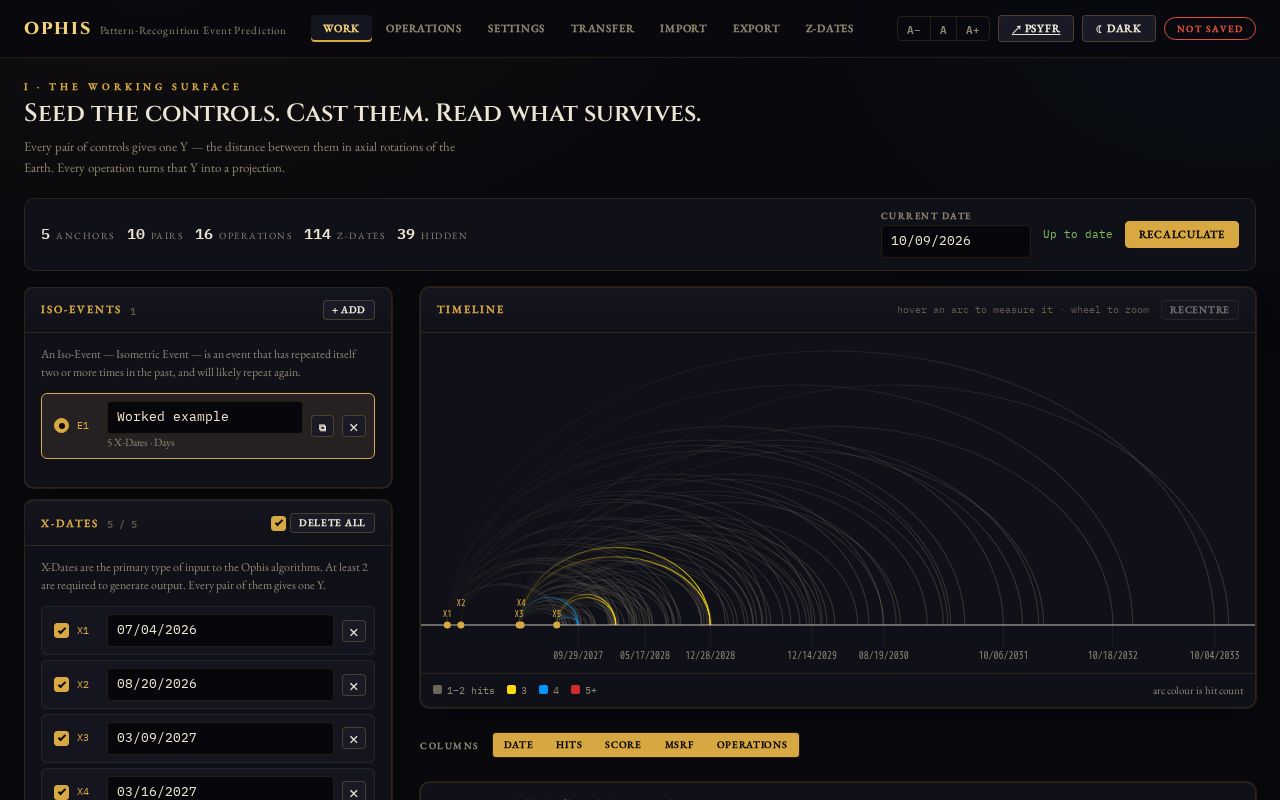This screenshot has width=1280, height=800.
Task: Toggle the X3 date checkbox
Action: (x=61, y=738)
